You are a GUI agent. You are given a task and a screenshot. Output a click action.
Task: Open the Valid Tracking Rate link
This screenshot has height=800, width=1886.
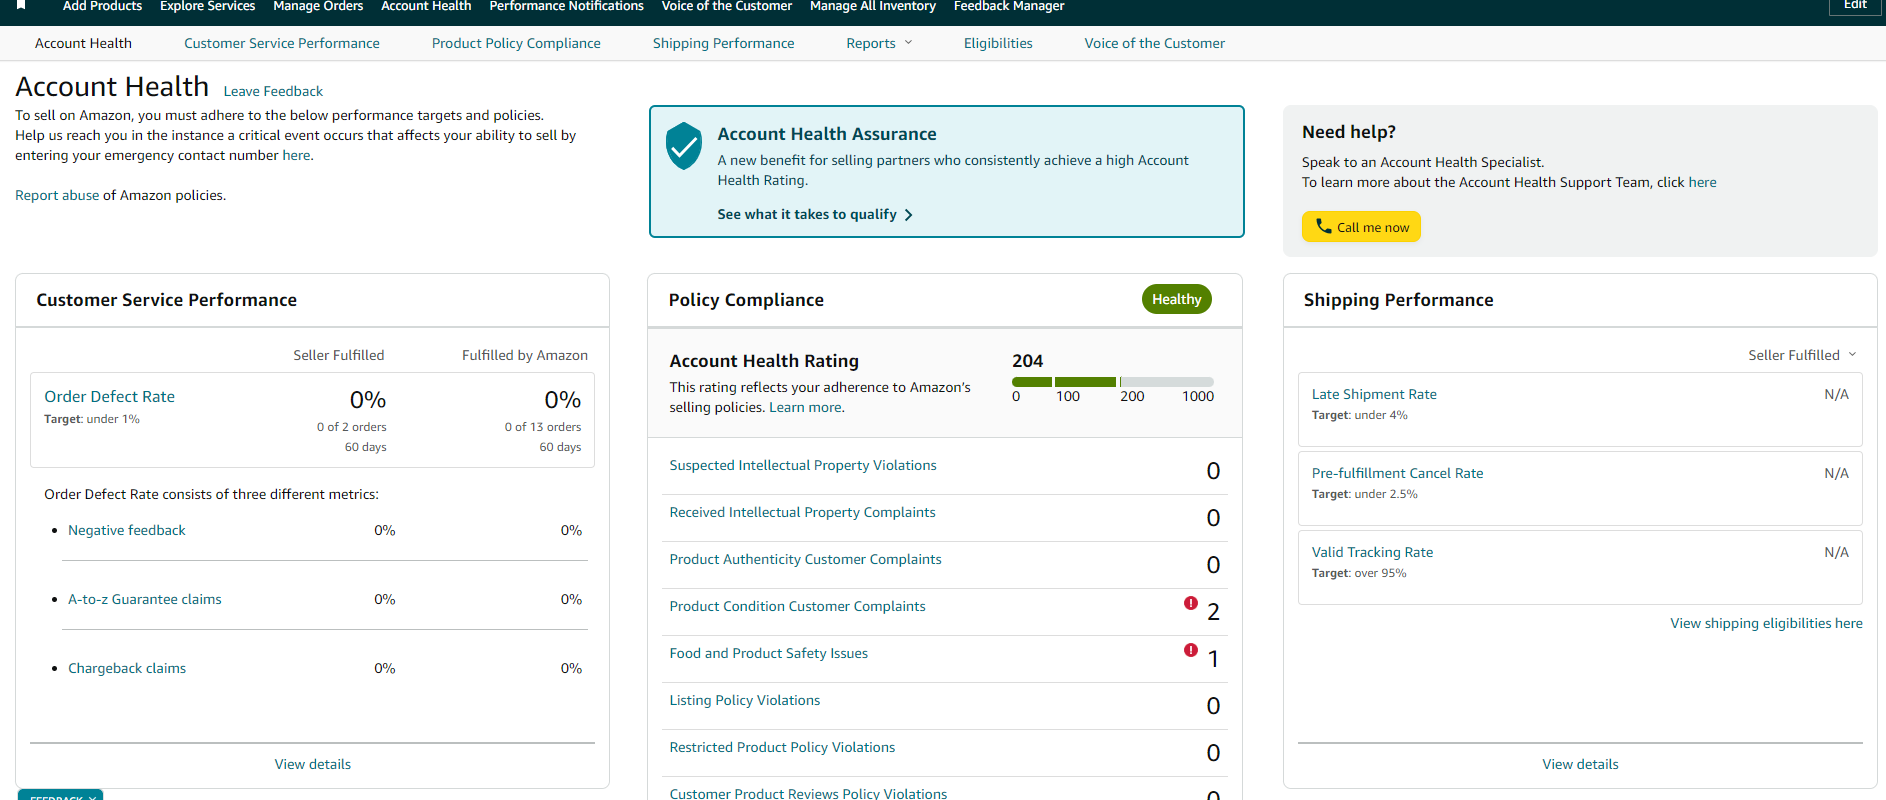click(1372, 552)
